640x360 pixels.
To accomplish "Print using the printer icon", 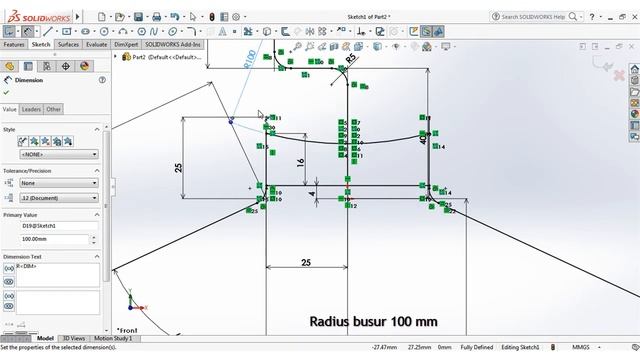I will click(x=156, y=17).
